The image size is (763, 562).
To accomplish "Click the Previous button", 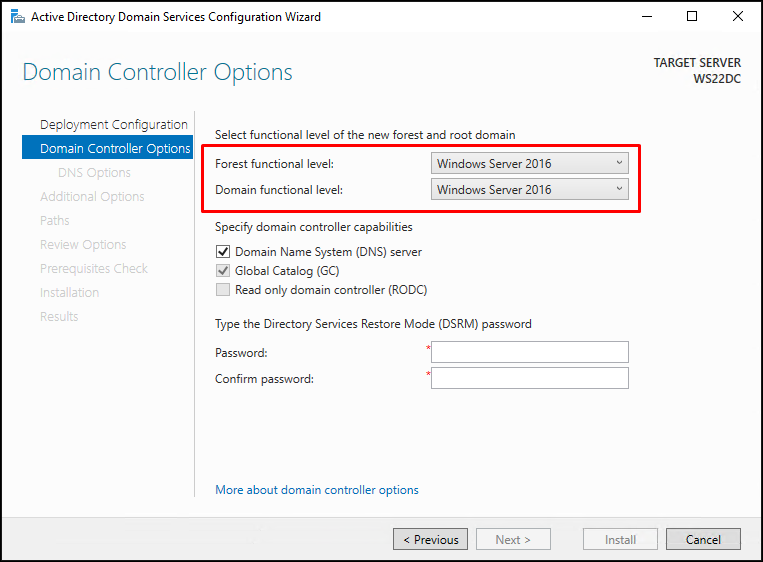I will tap(430, 539).
